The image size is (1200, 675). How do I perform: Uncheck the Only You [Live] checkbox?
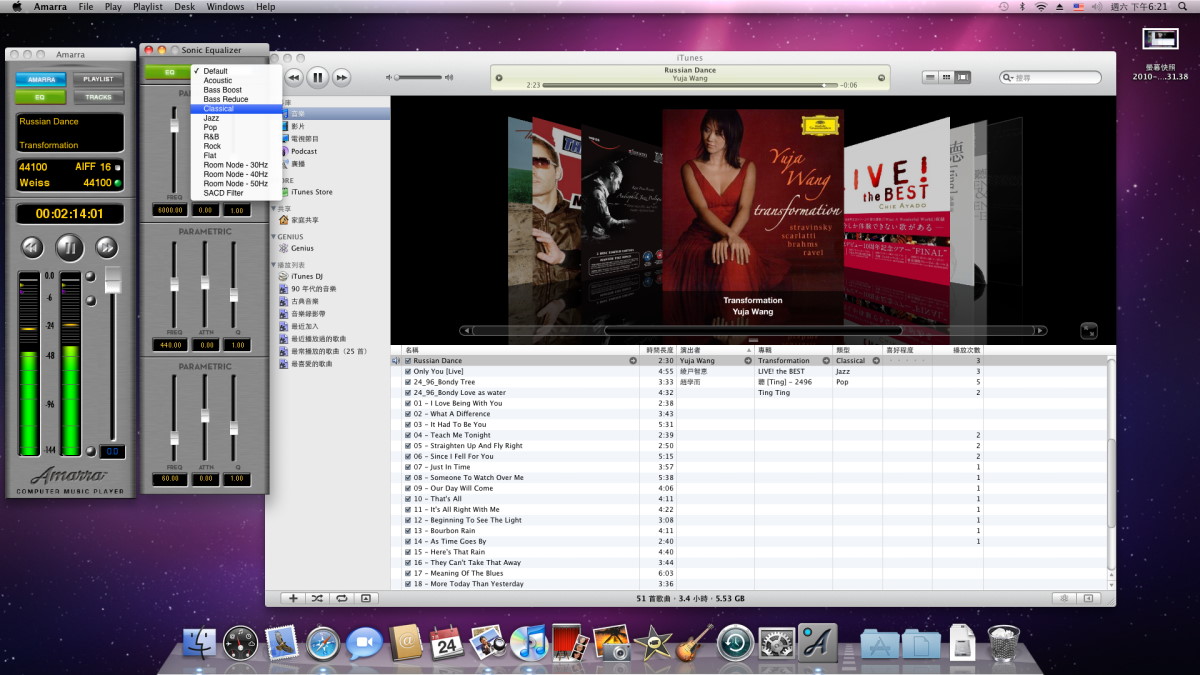[x=408, y=372]
